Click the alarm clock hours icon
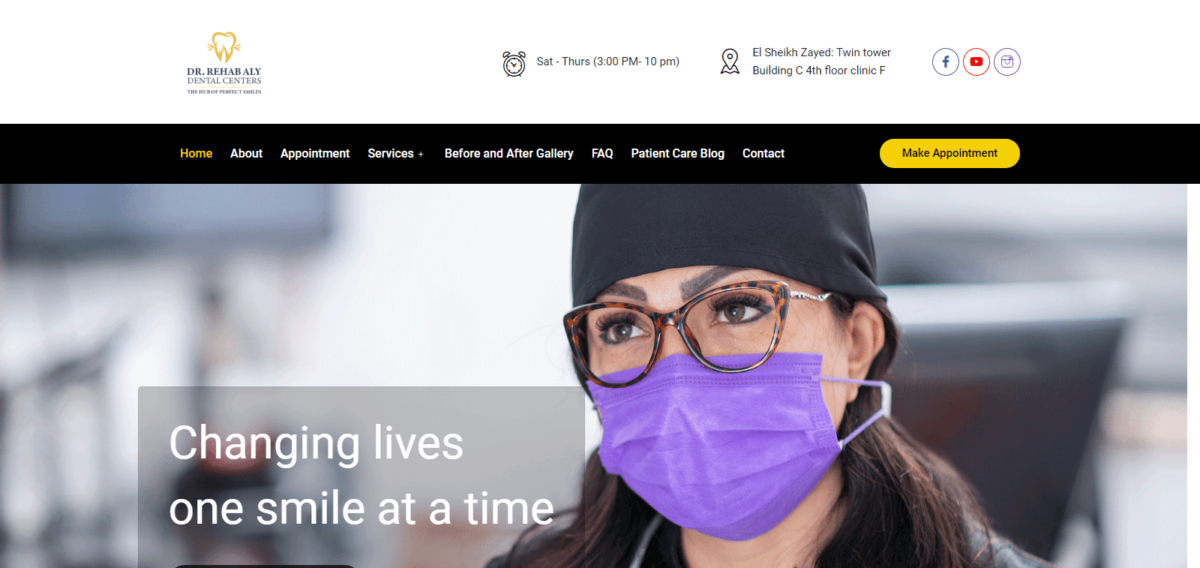Viewport: 1200px width, 568px height. click(514, 63)
